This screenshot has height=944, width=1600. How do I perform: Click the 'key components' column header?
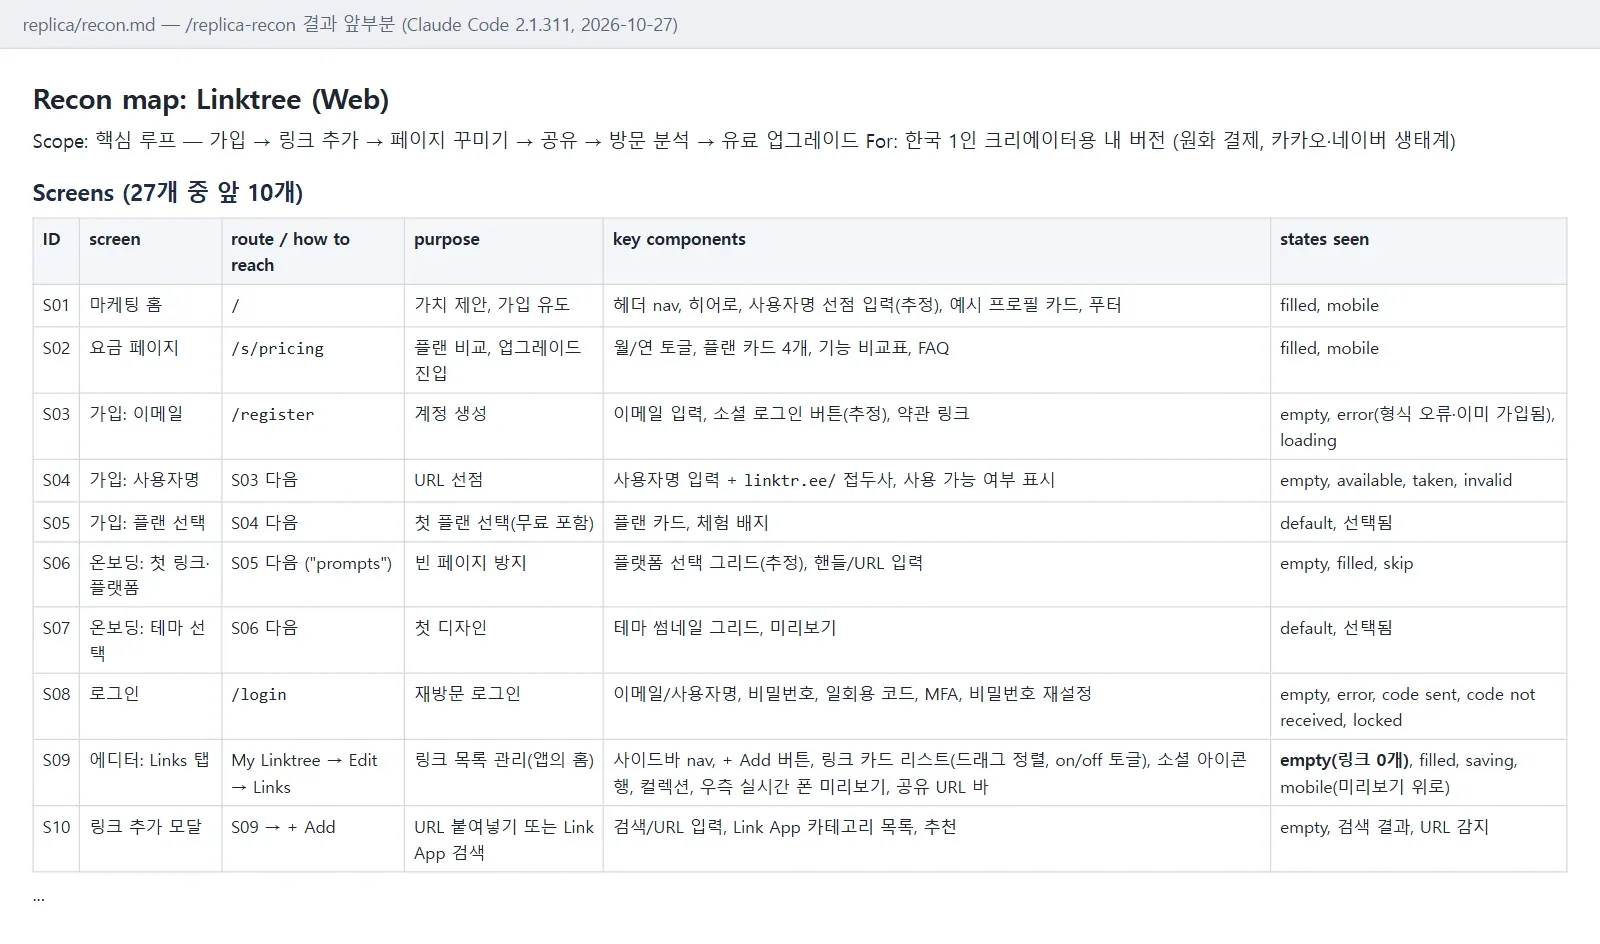pos(937,251)
